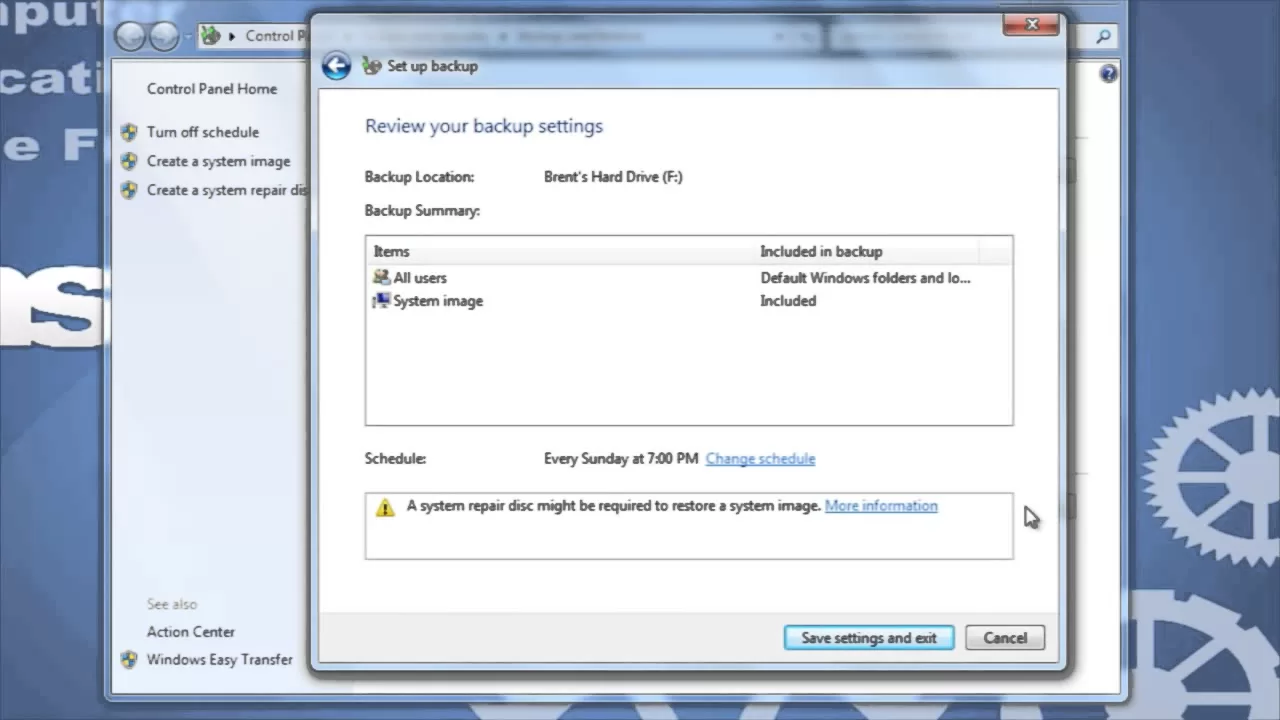Click the Included in backup column header
The image size is (1280, 720).
(x=866, y=252)
